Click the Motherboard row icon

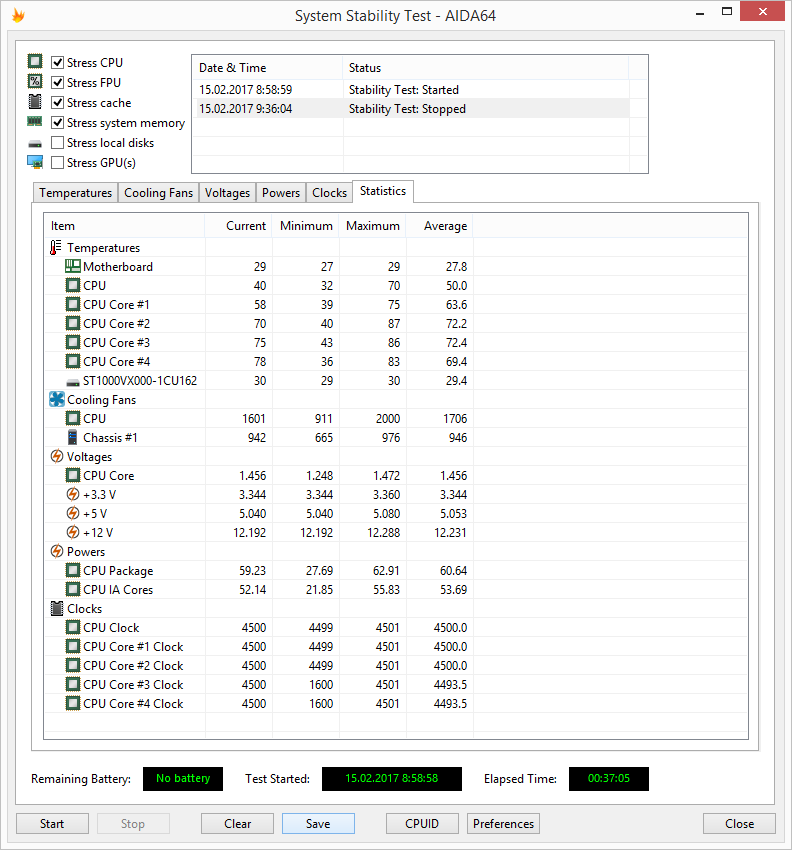pos(73,266)
